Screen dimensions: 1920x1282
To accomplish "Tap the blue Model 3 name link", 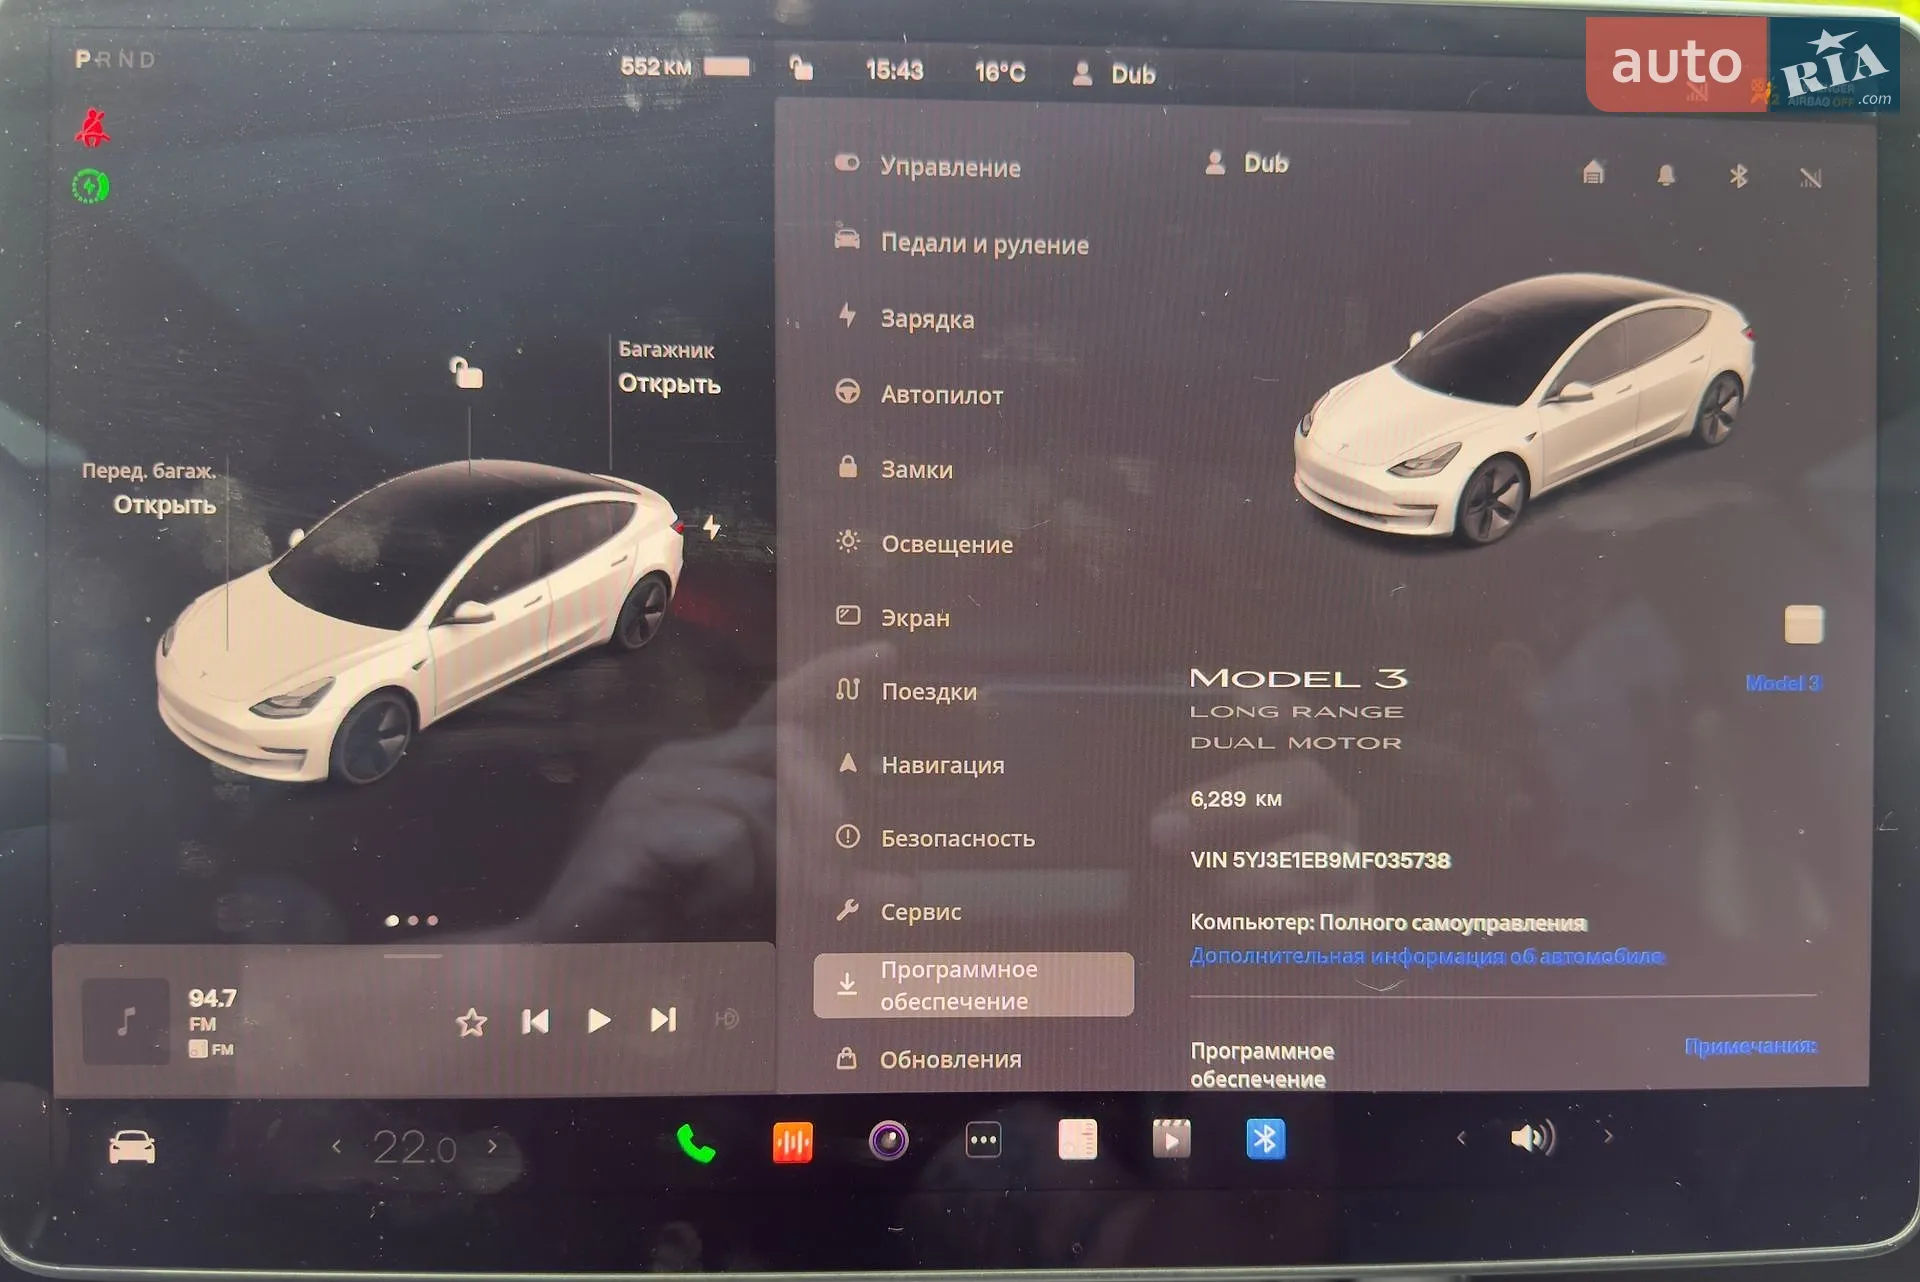I will (1784, 683).
